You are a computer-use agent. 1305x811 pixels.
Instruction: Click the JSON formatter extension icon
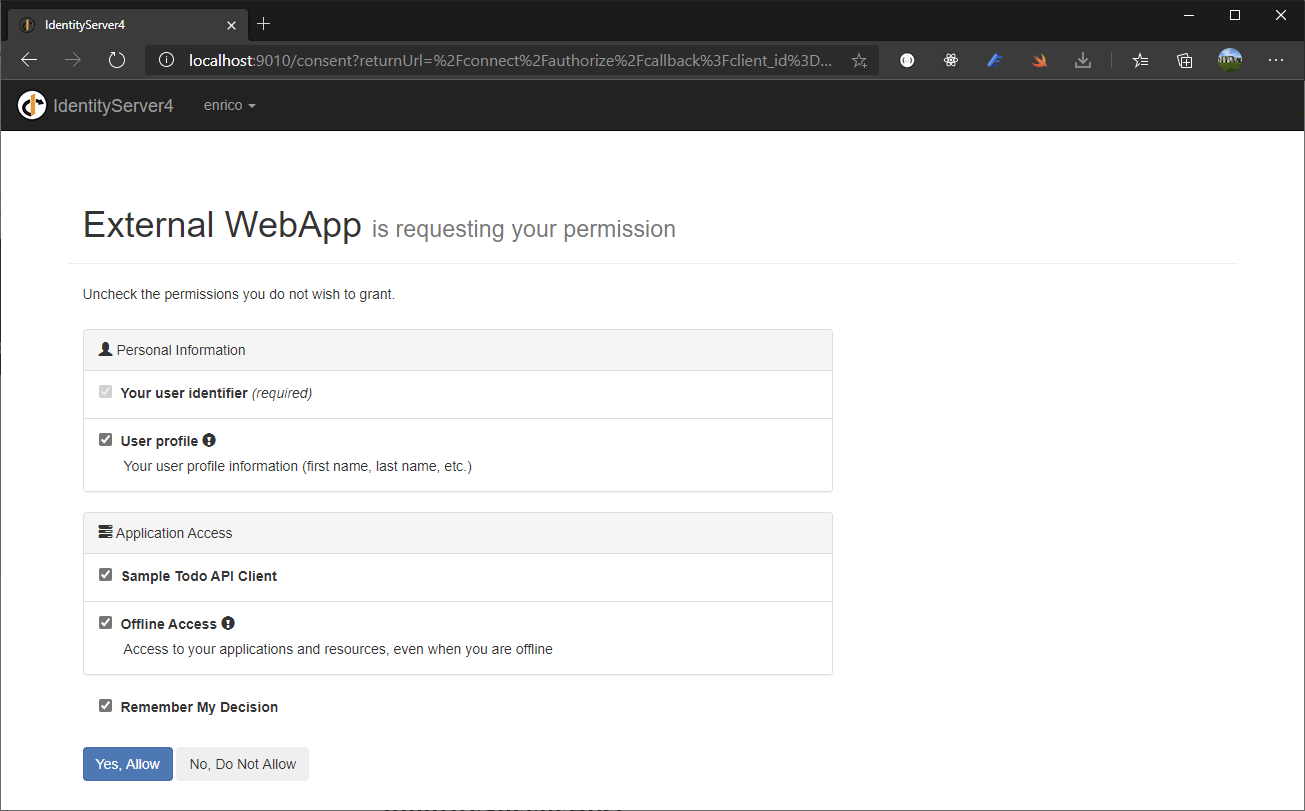[x=907, y=60]
